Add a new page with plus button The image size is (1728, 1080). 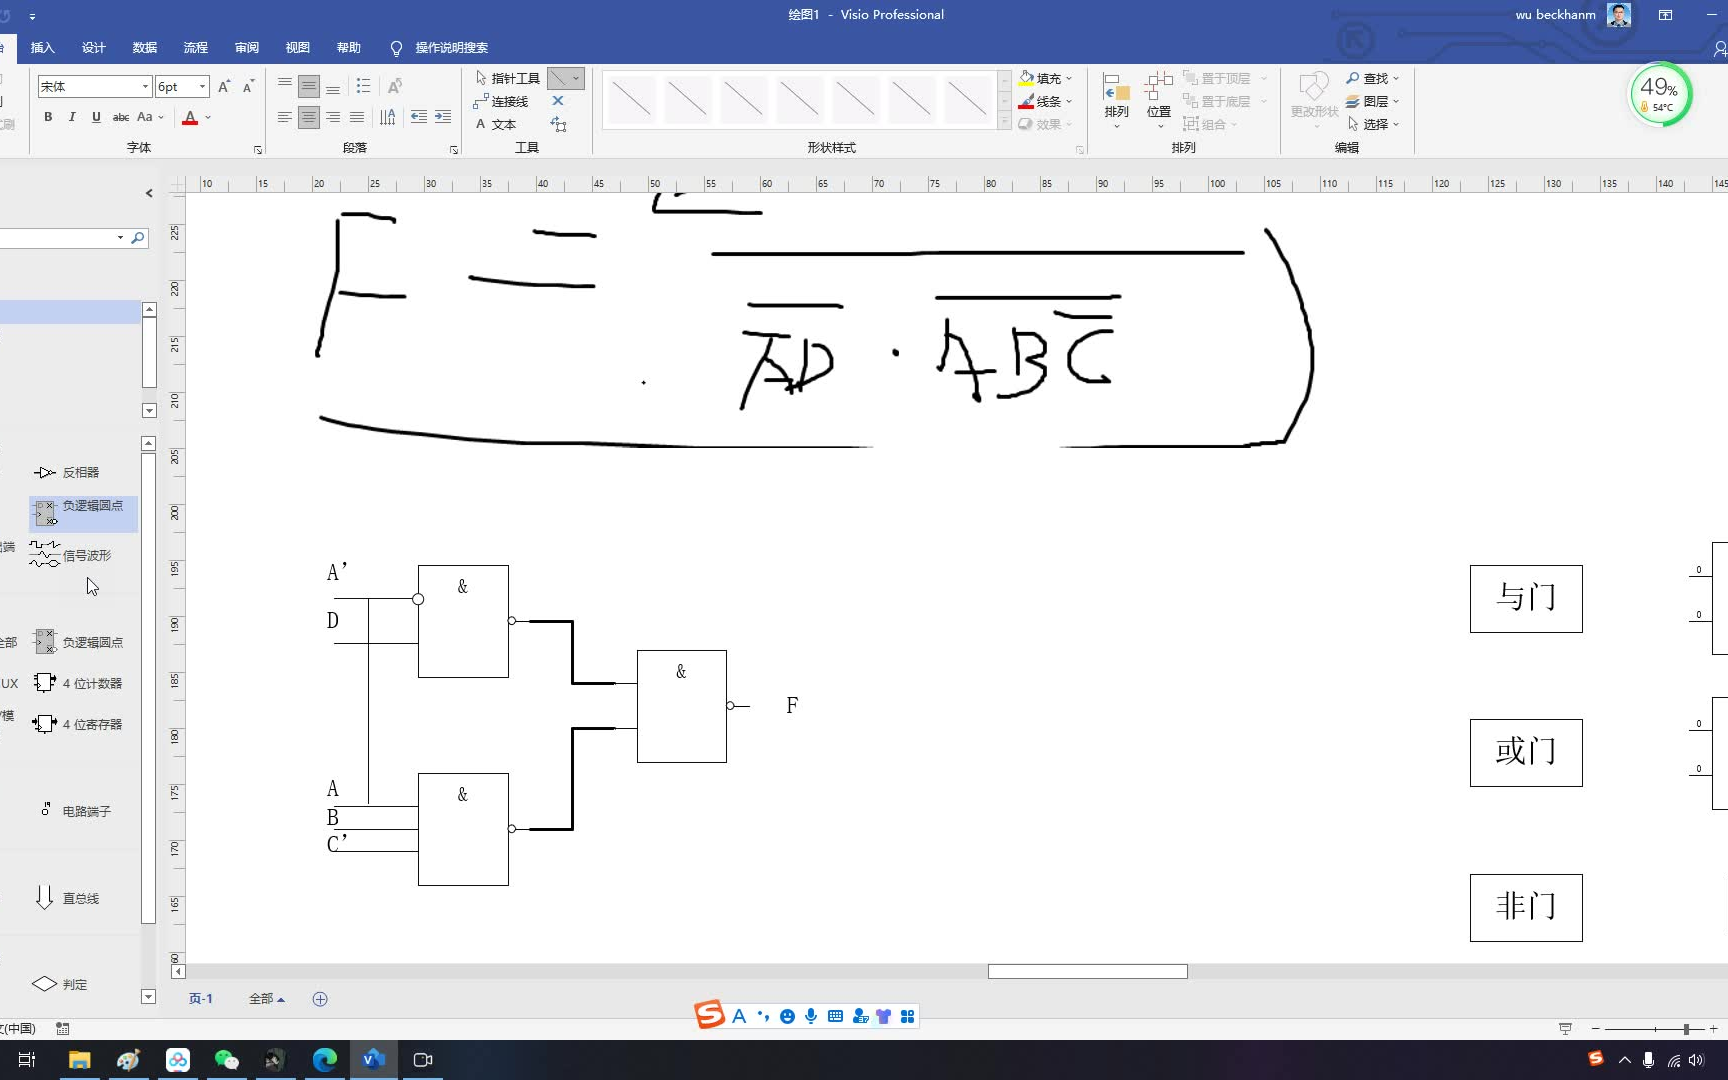[x=320, y=999]
